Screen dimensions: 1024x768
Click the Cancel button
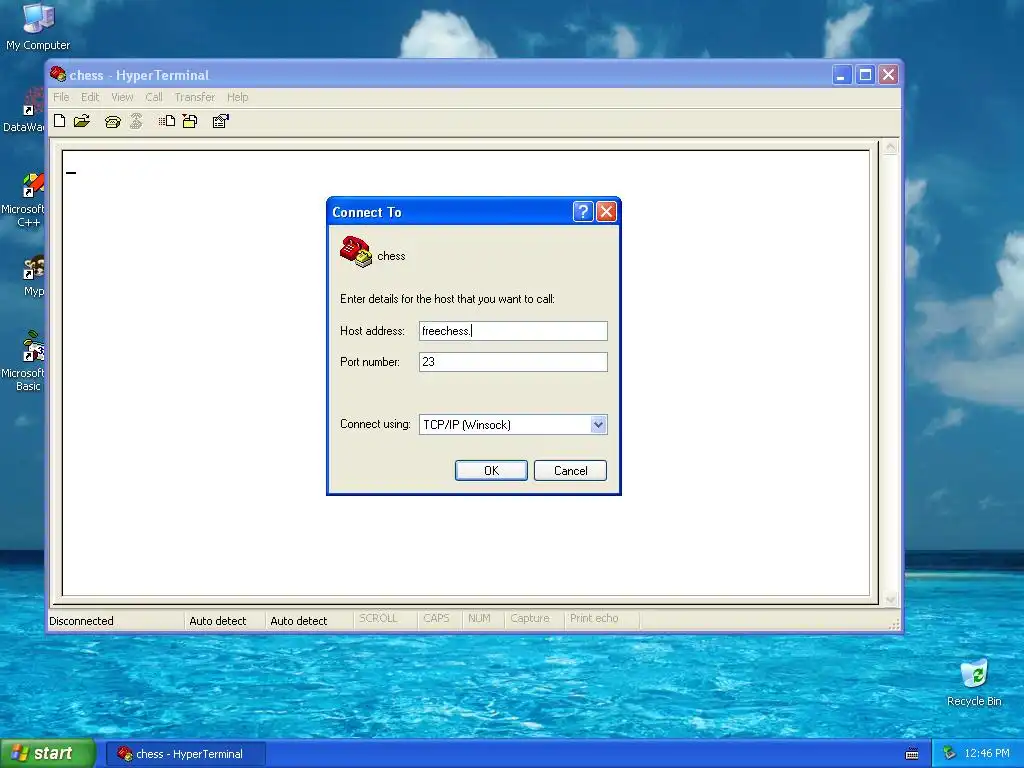coord(570,470)
